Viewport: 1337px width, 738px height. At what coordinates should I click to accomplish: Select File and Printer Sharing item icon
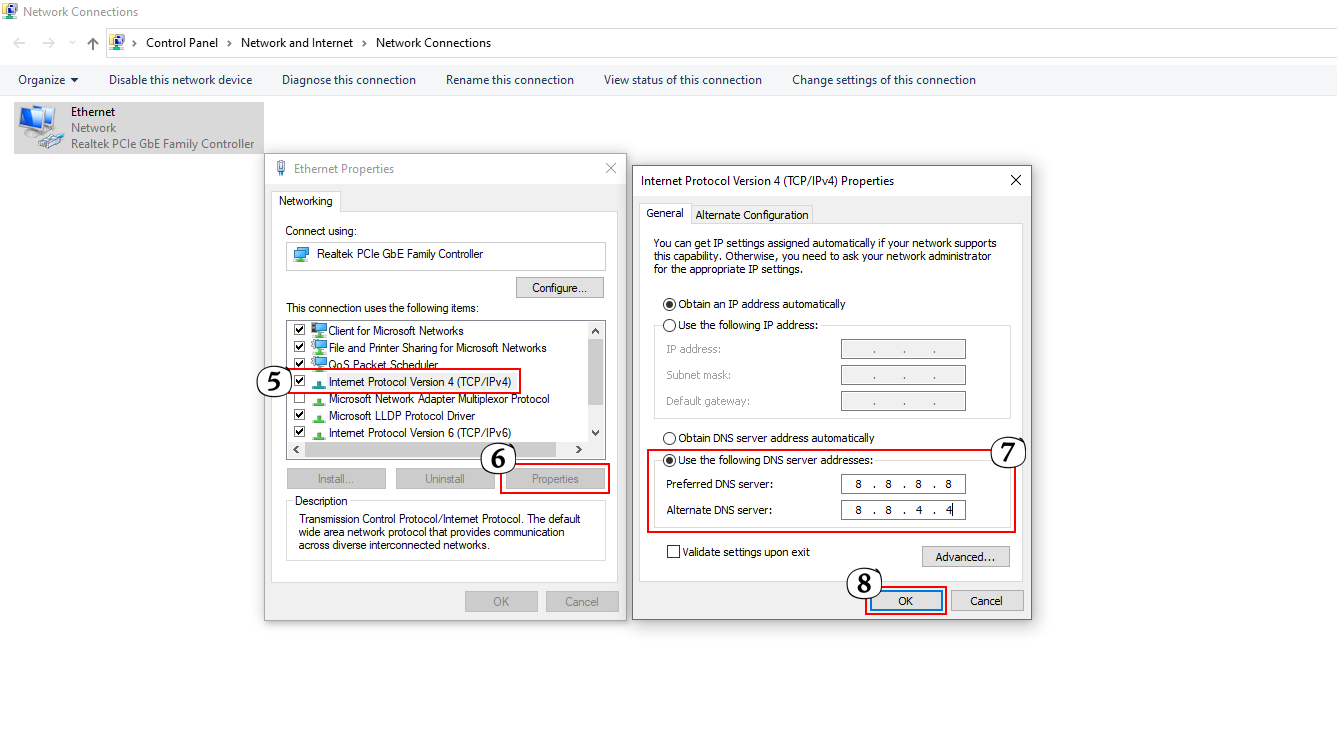319,347
